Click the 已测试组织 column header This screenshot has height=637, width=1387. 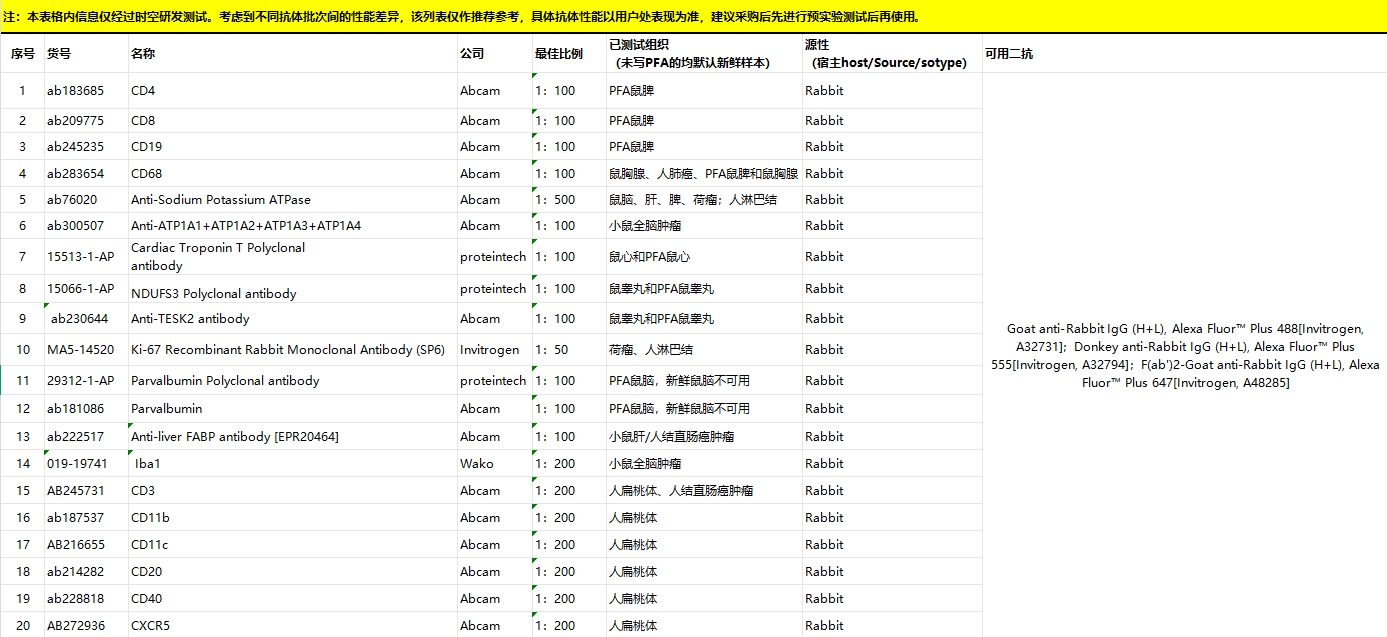(704, 54)
